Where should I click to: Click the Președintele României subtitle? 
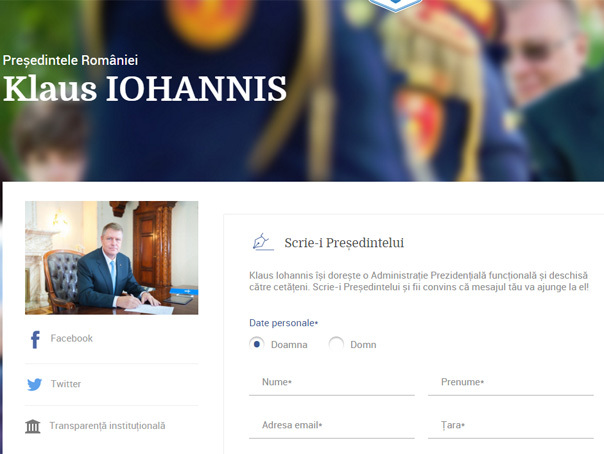click(70, 60)
